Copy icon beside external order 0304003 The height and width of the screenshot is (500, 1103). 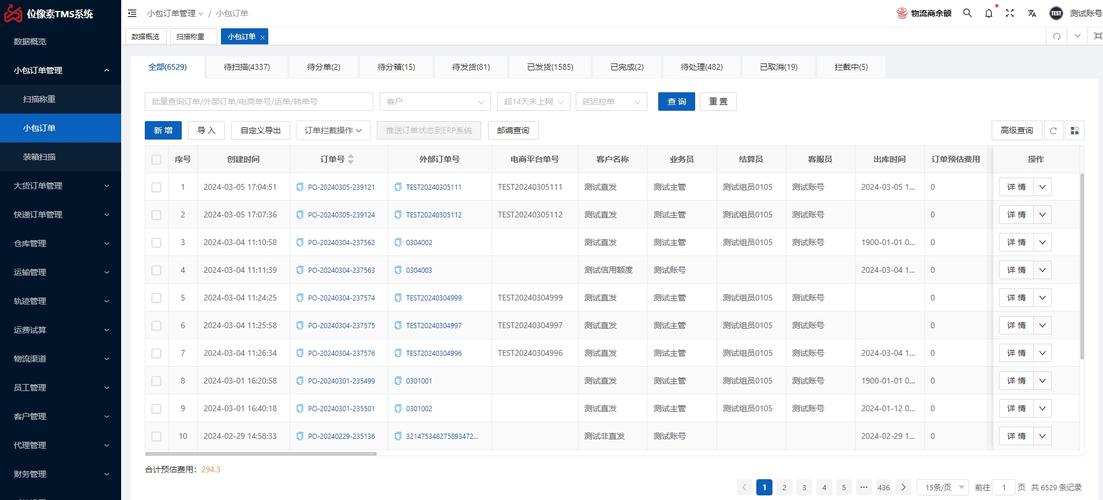pos(398,270)
